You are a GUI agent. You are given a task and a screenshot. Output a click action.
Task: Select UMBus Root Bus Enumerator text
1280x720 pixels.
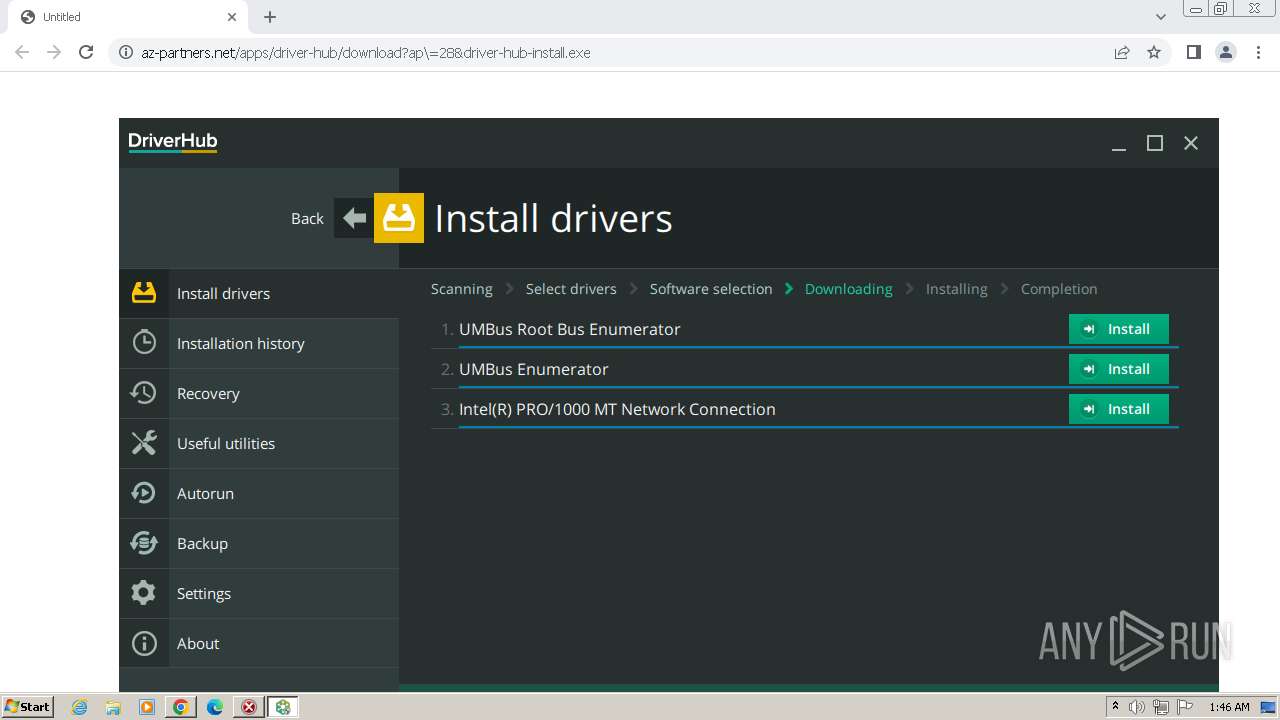click(569, 329)
